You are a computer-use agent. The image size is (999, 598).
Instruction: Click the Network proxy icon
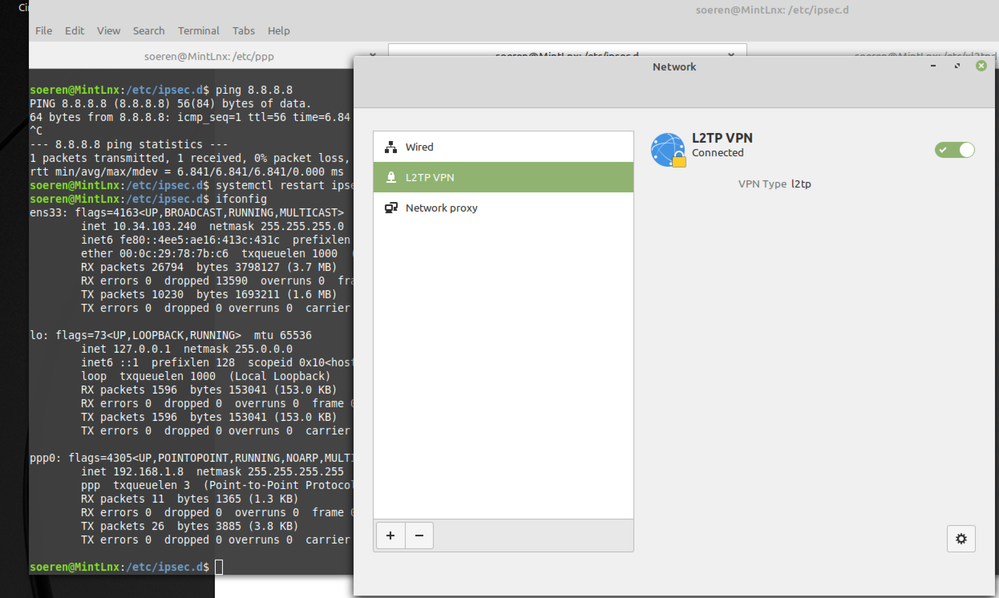pos(391,208)
